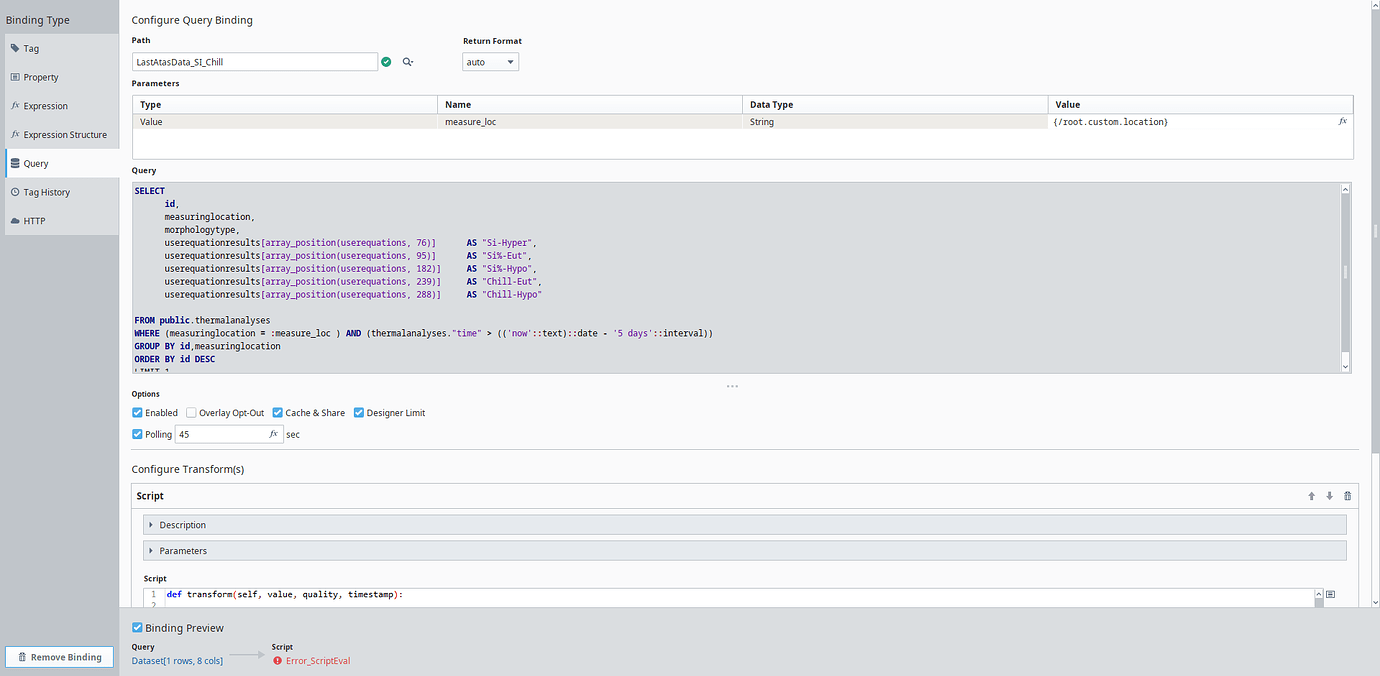Delete the Script transform via trash icon

click(x=1347, y=495)
